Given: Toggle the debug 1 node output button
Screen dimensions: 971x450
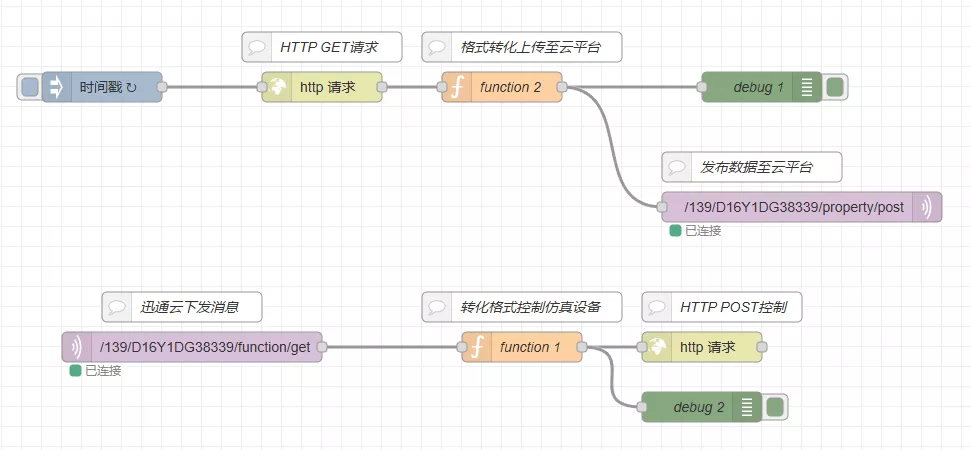Looking at the screenshot, I should point(835,87).
